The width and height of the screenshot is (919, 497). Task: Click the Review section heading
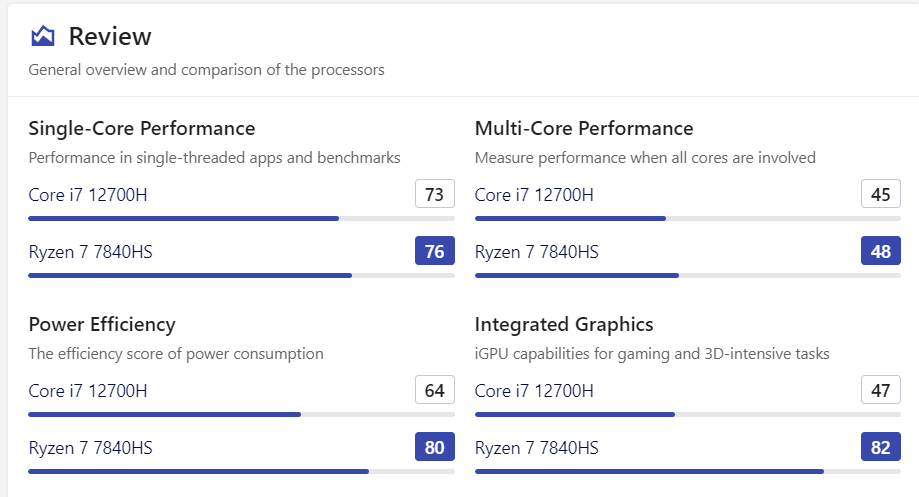pyautogui.click(x=110, y=37)
